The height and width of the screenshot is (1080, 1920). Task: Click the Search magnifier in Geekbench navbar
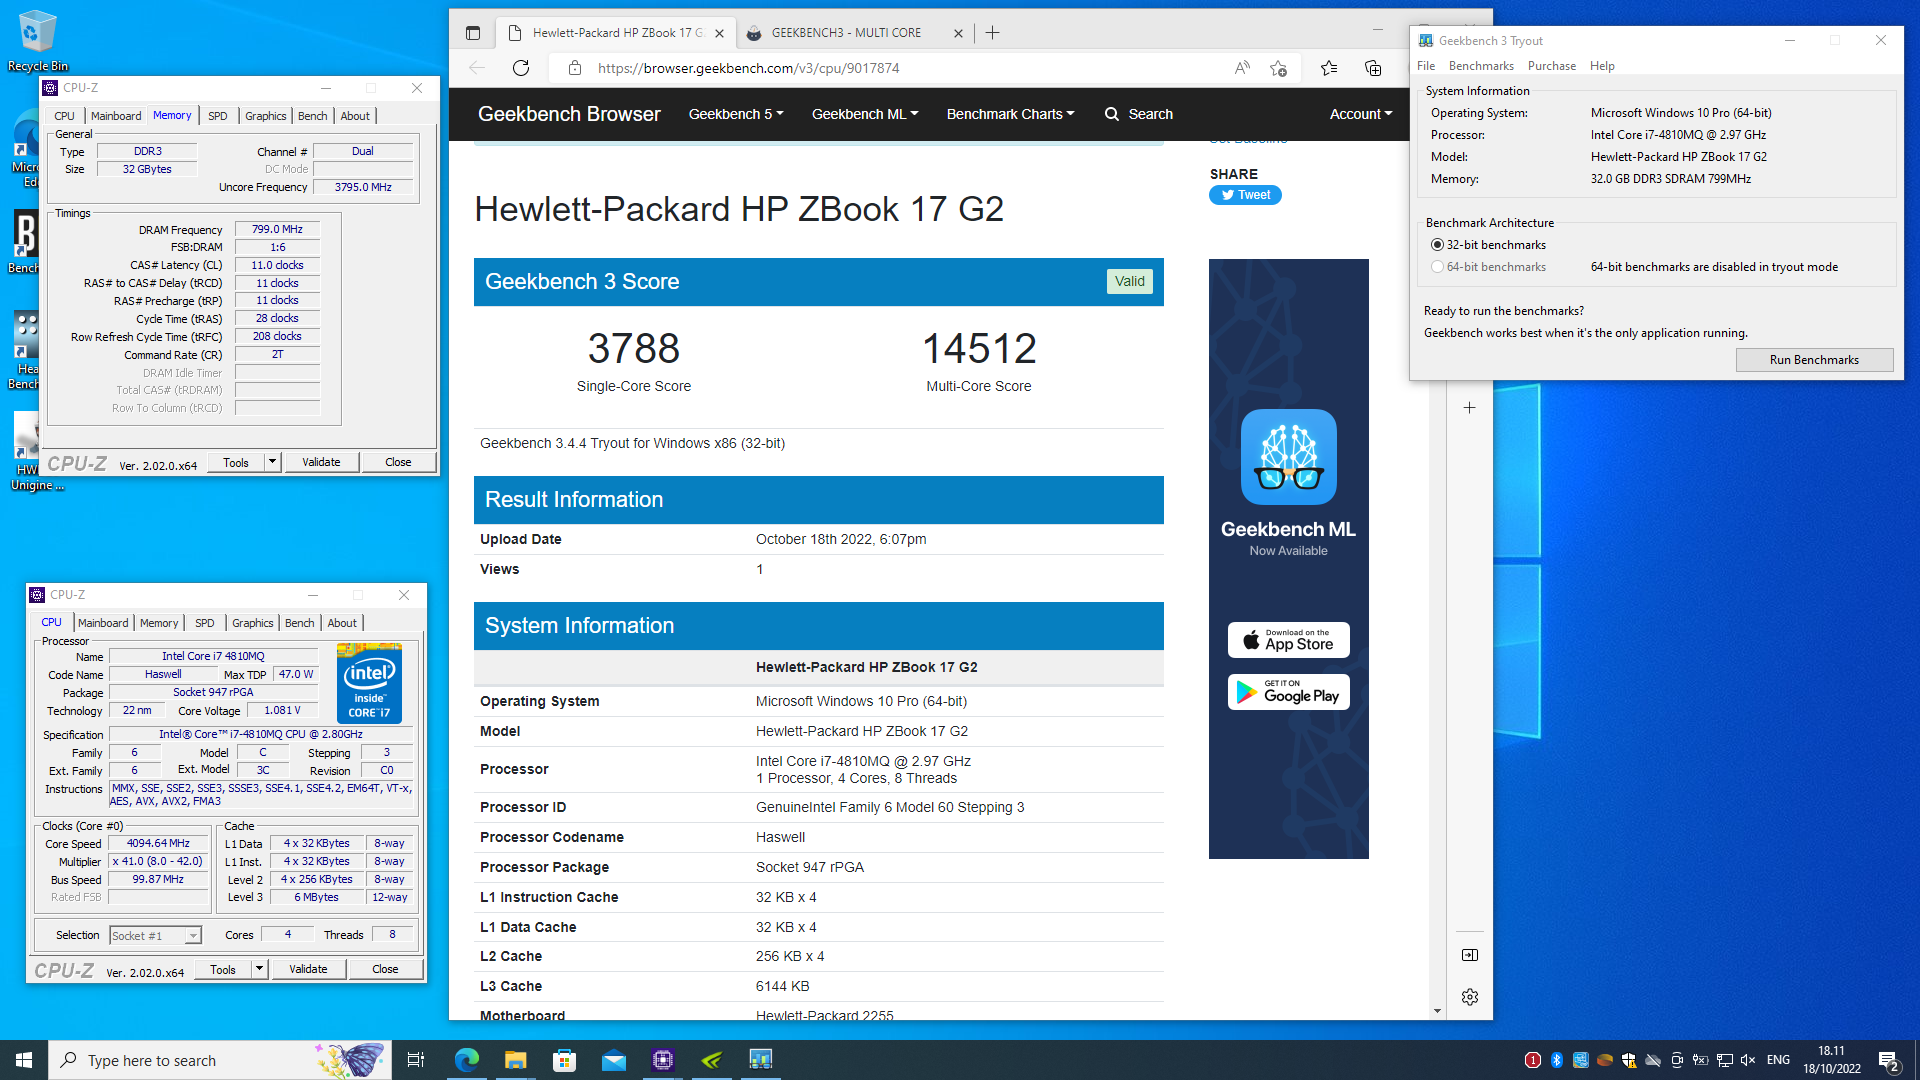click(x=1112, y=114)
